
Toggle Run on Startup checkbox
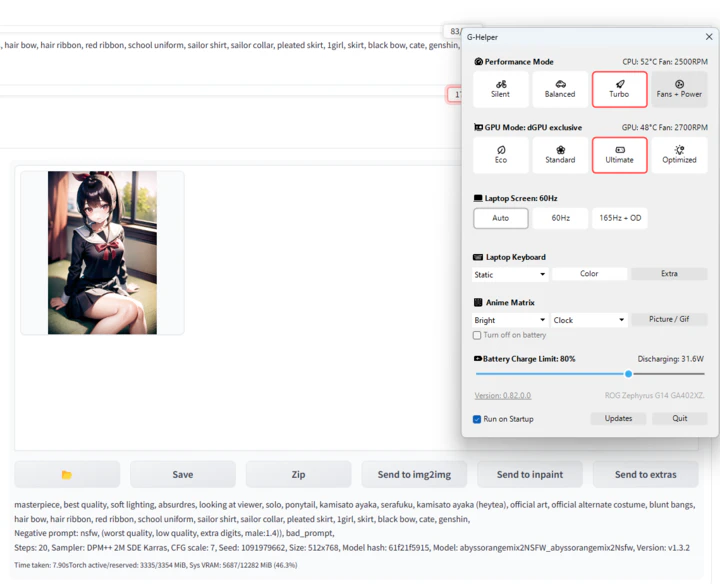point(477,419)
